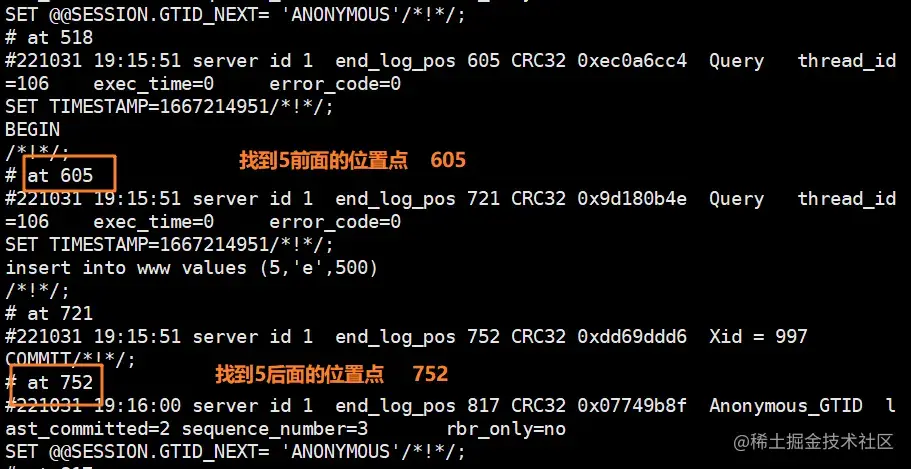Screen dimensions: 911x469
Task: Click the COMMIT statement line
Action: click(70, 360)
